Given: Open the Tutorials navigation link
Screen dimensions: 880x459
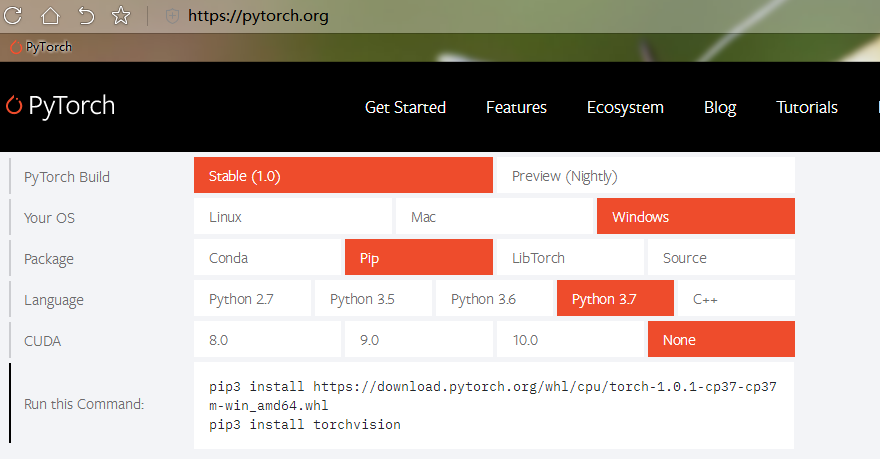Looking at the screenshot, I should [x=806, y=107].
